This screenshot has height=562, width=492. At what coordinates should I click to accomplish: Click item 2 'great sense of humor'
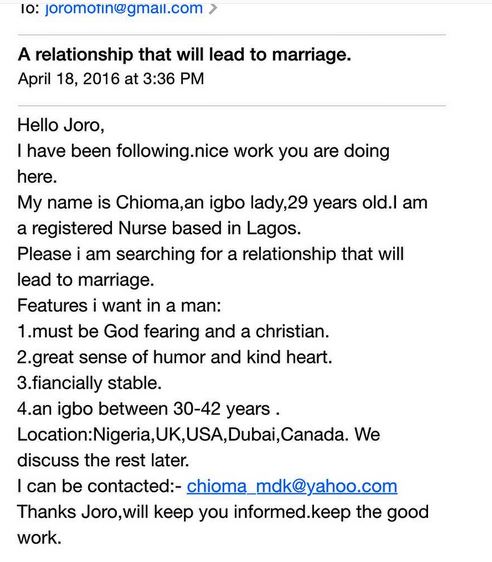(x=175, y=357)
